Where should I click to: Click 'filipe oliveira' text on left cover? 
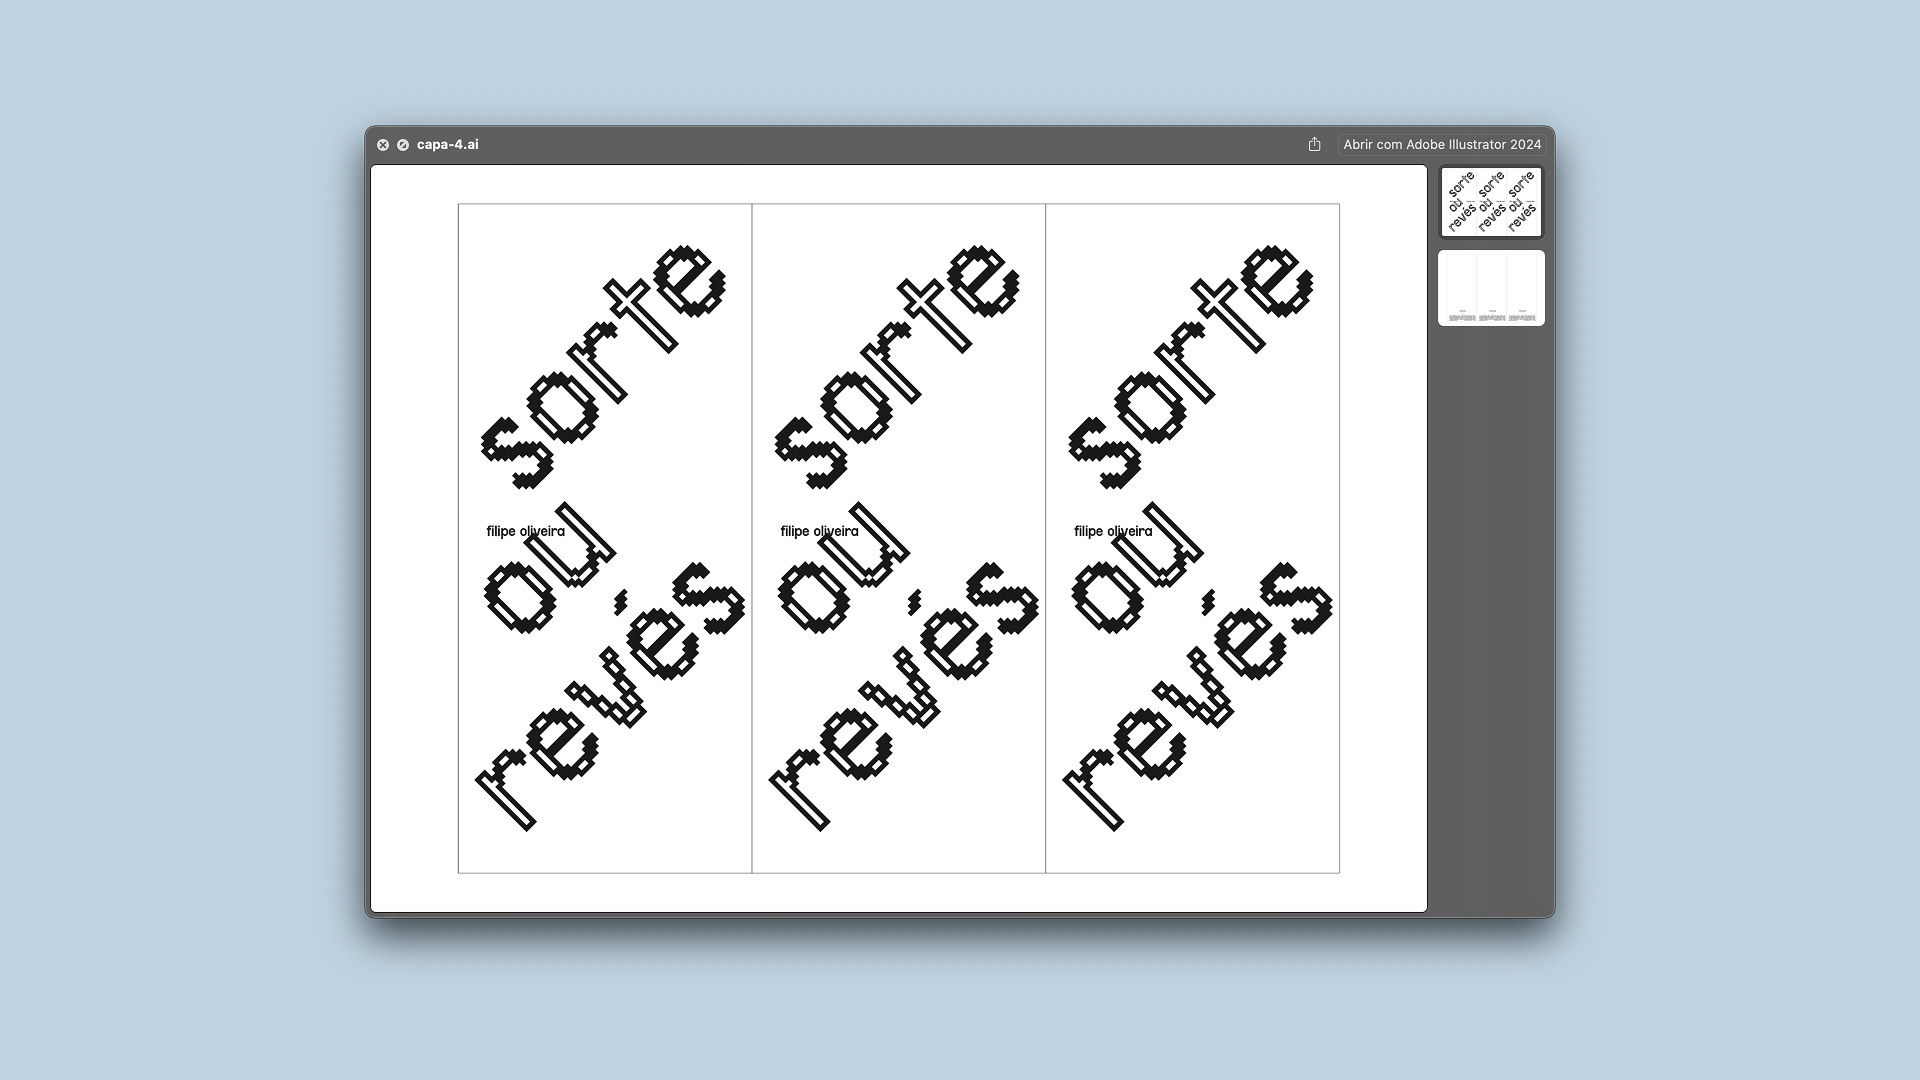tap(525, 531)
